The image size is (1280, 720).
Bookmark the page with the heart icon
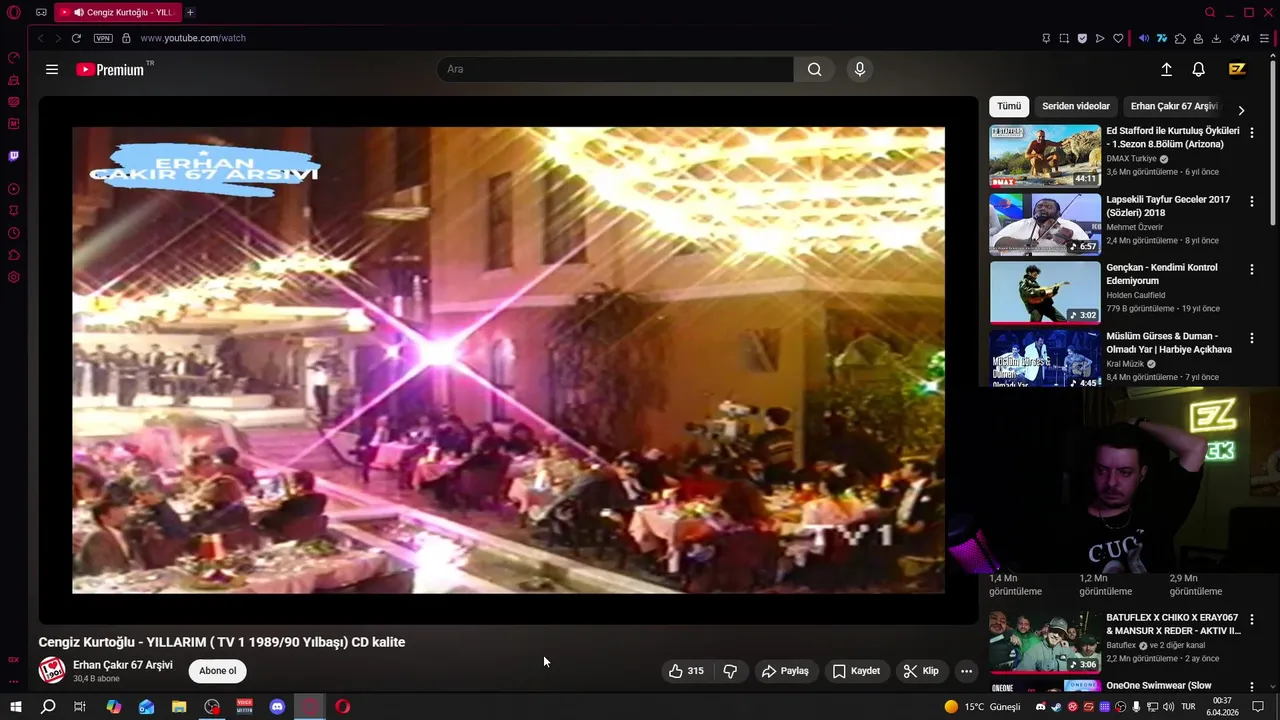(1118, 38)
